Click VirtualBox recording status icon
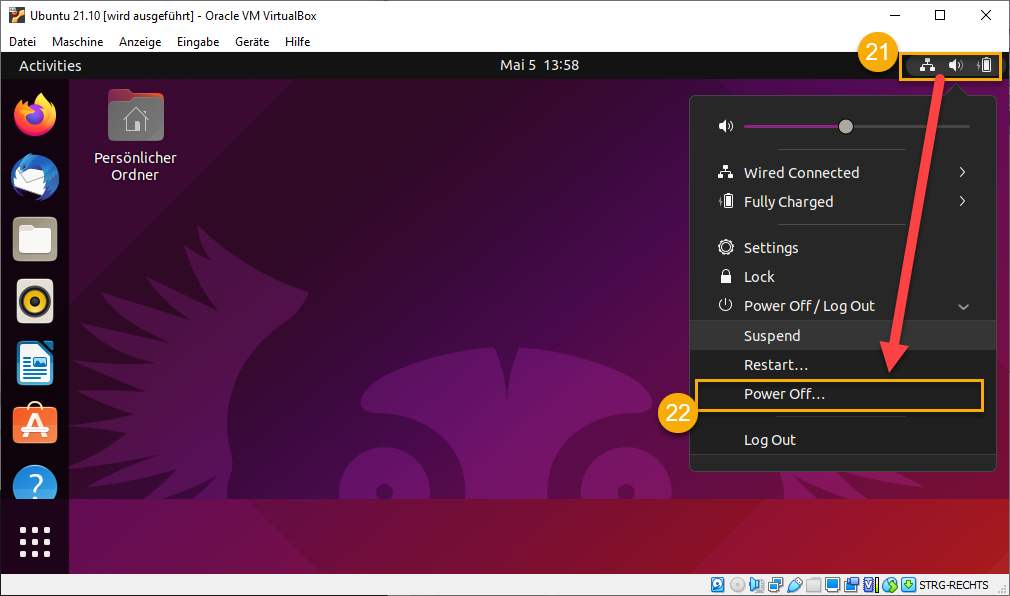The image size is (1010, 596). [852, 584]
